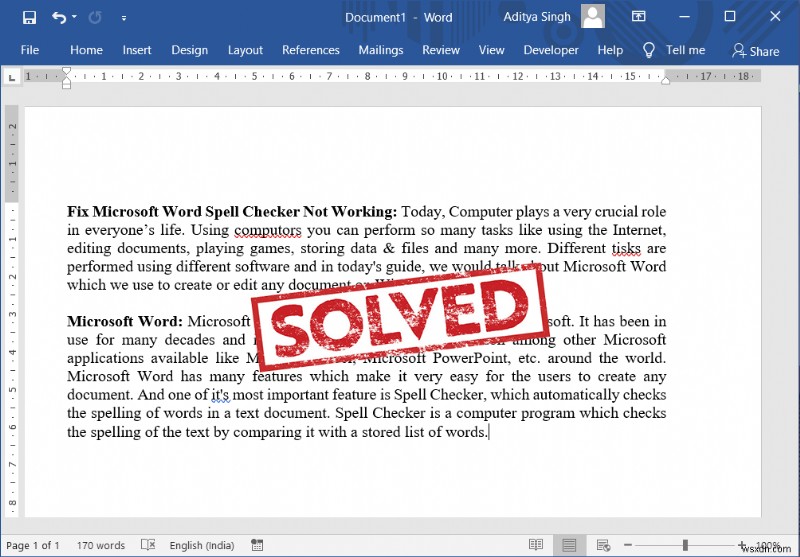The height and width of the screenshot is (557, 800).
Task: Click the Share button
Action: (x=756, y=50)
